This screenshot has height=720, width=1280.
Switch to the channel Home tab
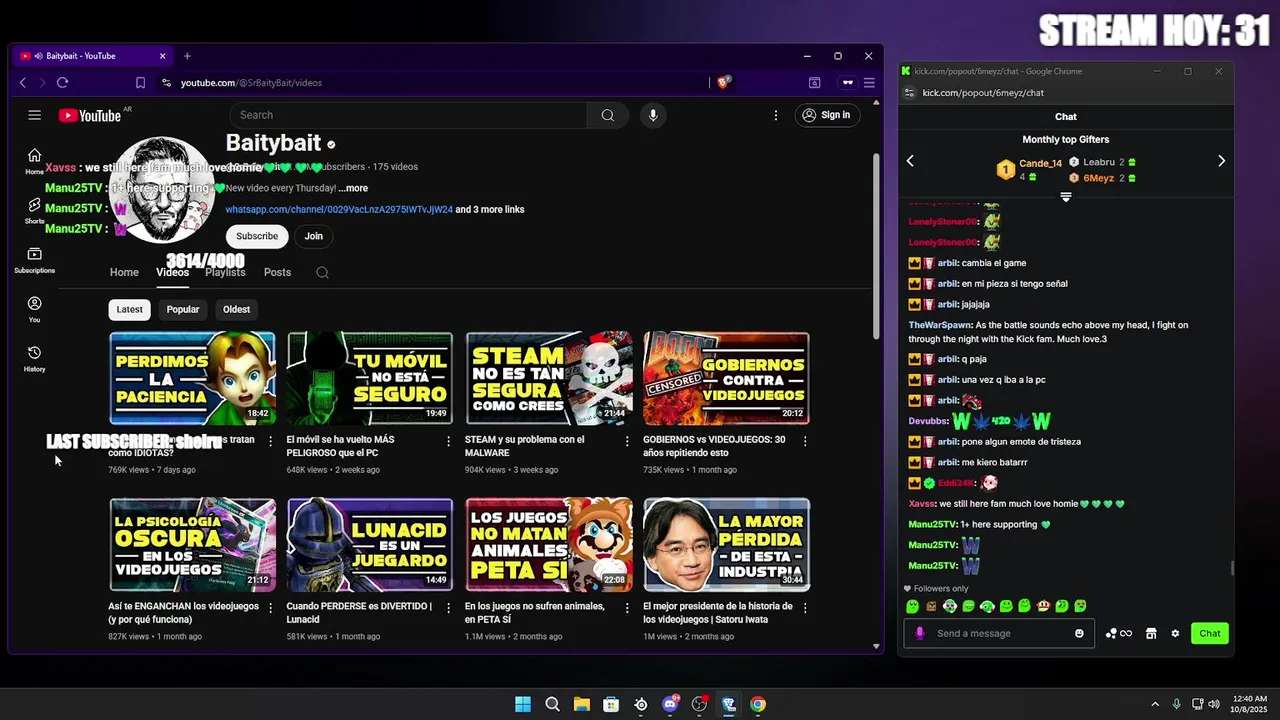(124, 272)
